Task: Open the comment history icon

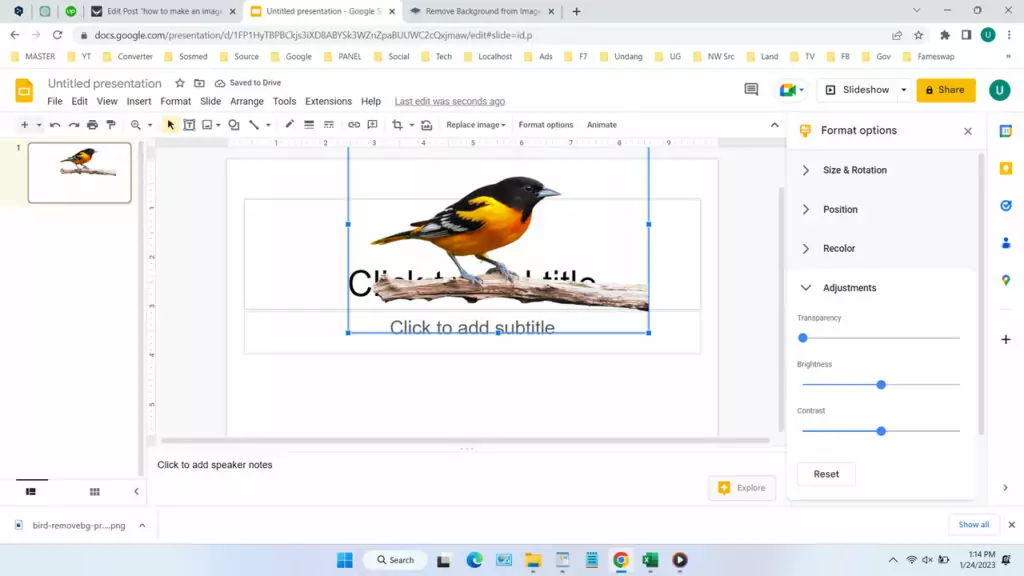Action: coord(751,89)
